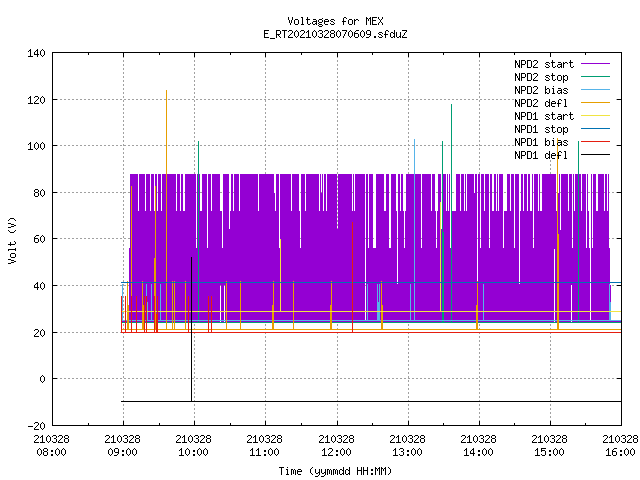This screenshot has height=480, width=640.
Task: Click the 'Volt (V)' y-axis label
Action: [x=12, y=240]
